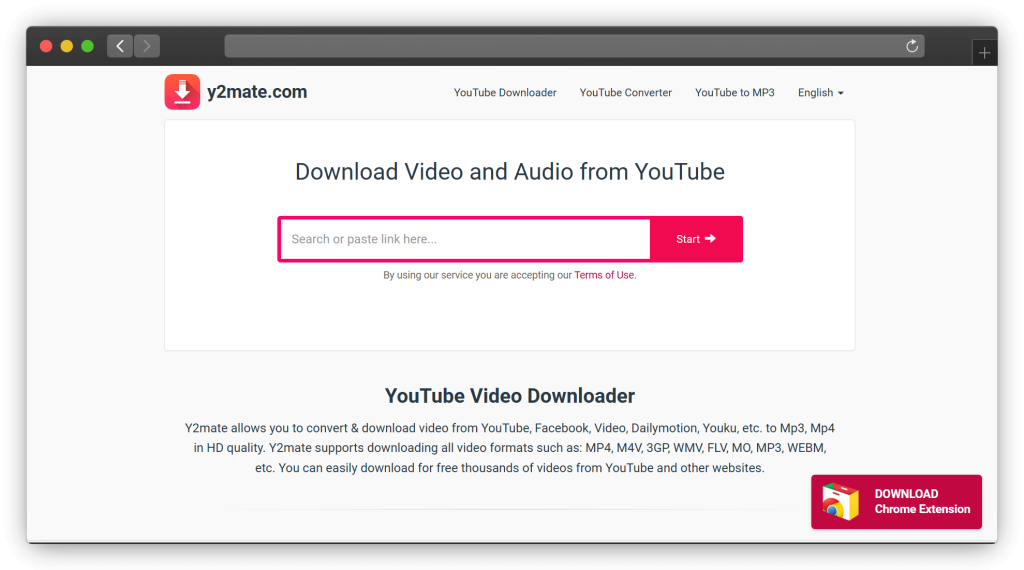The height and width of the screenshot is (570, 1024).
Task: Click the Download Chrome Extension button
Action: (x=896, y=502)
